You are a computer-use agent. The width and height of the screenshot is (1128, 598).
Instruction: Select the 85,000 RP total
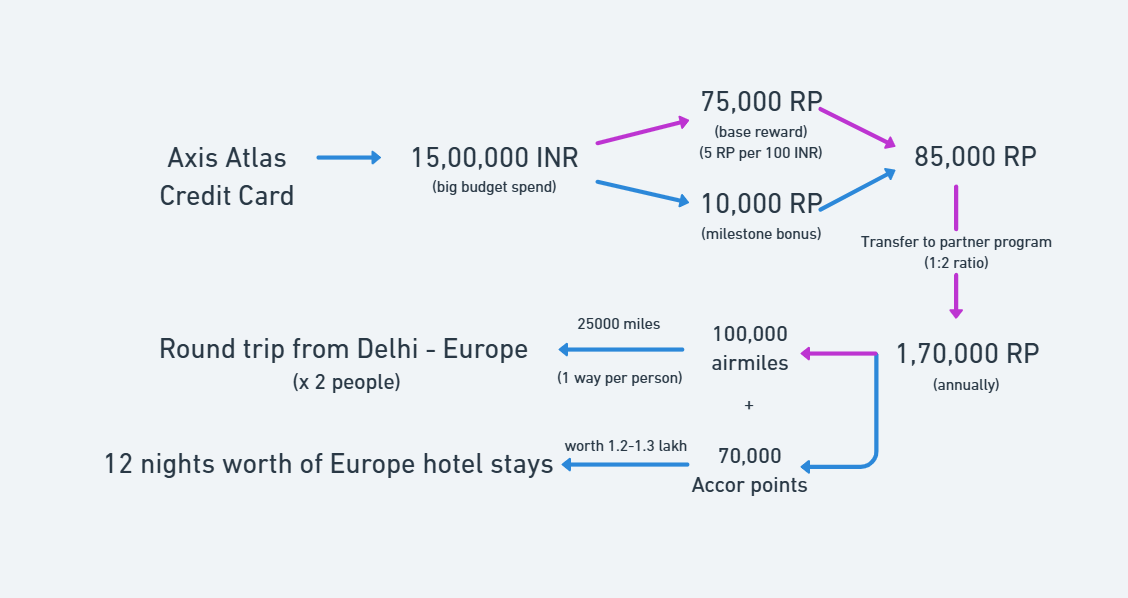click(x=975, y=157)
